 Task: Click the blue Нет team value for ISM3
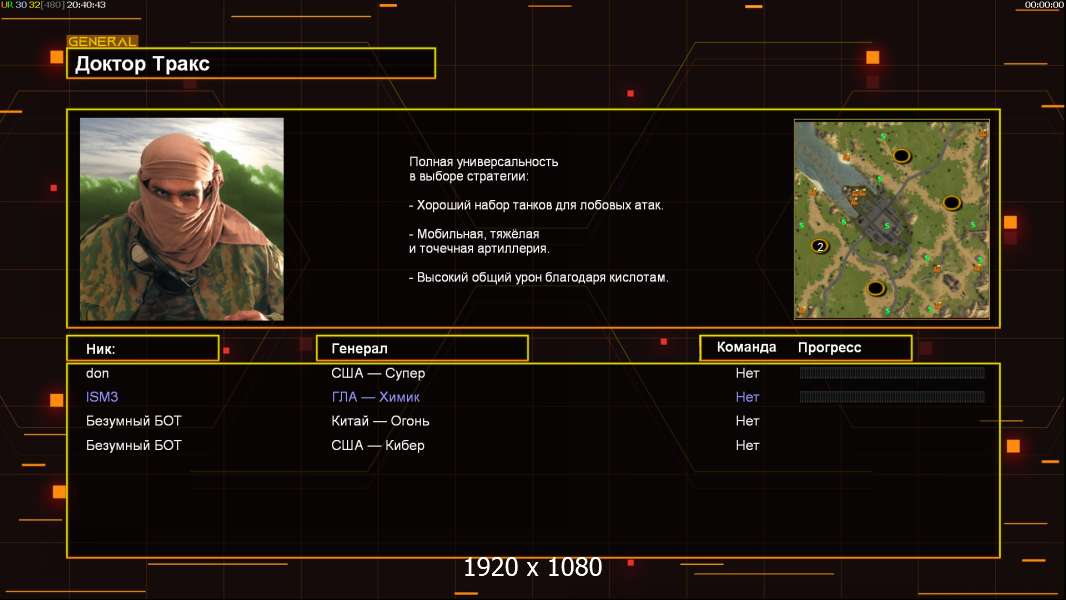click(747, 397)
